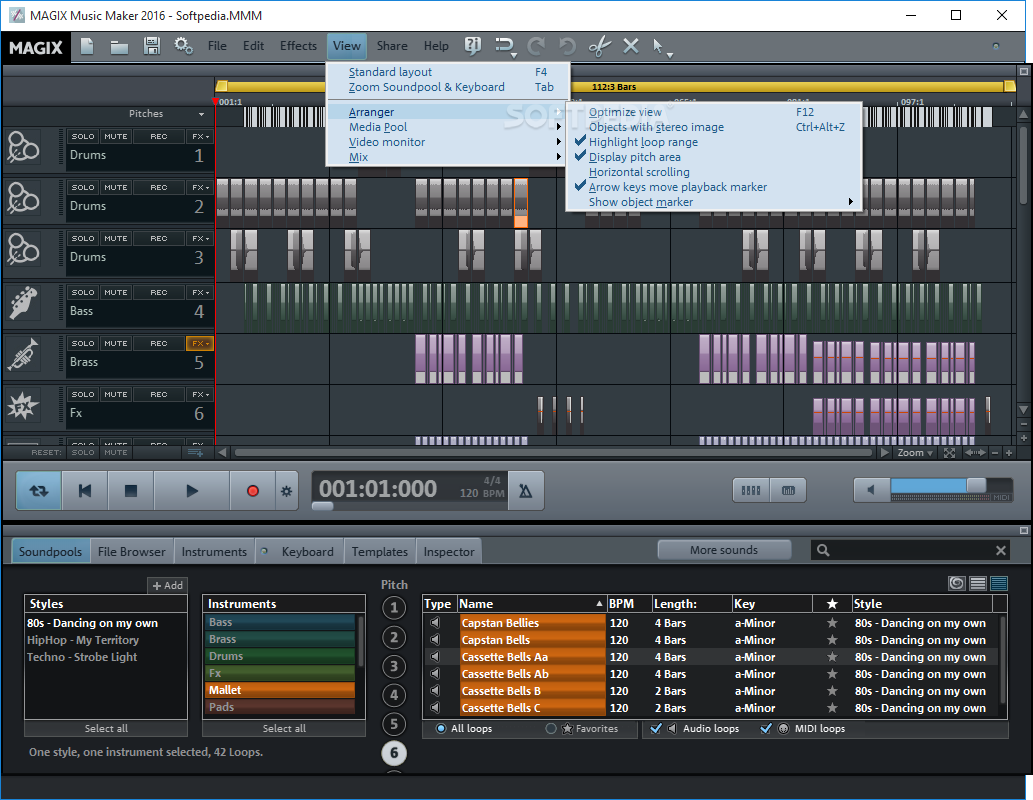Choose Standard layout menu item
The image size is (1033, 800).
447,72
